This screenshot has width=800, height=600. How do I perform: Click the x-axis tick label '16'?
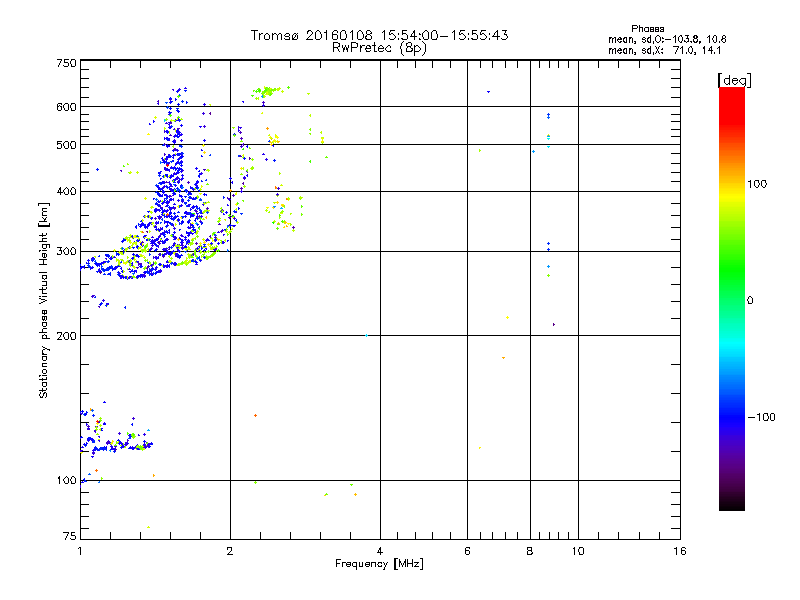(x=680, y=551)
